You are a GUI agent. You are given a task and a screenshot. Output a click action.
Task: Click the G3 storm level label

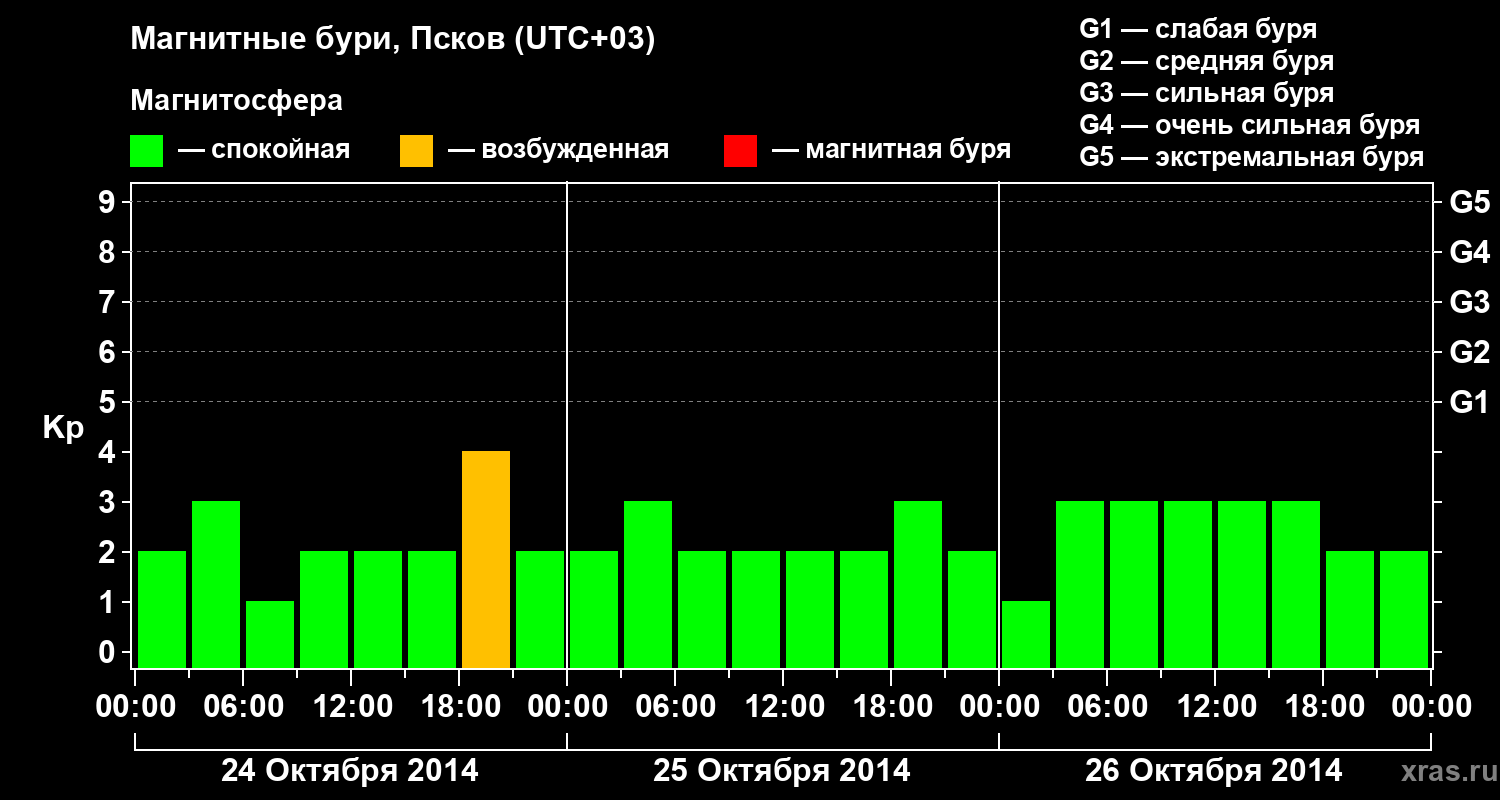point(1469,302)
